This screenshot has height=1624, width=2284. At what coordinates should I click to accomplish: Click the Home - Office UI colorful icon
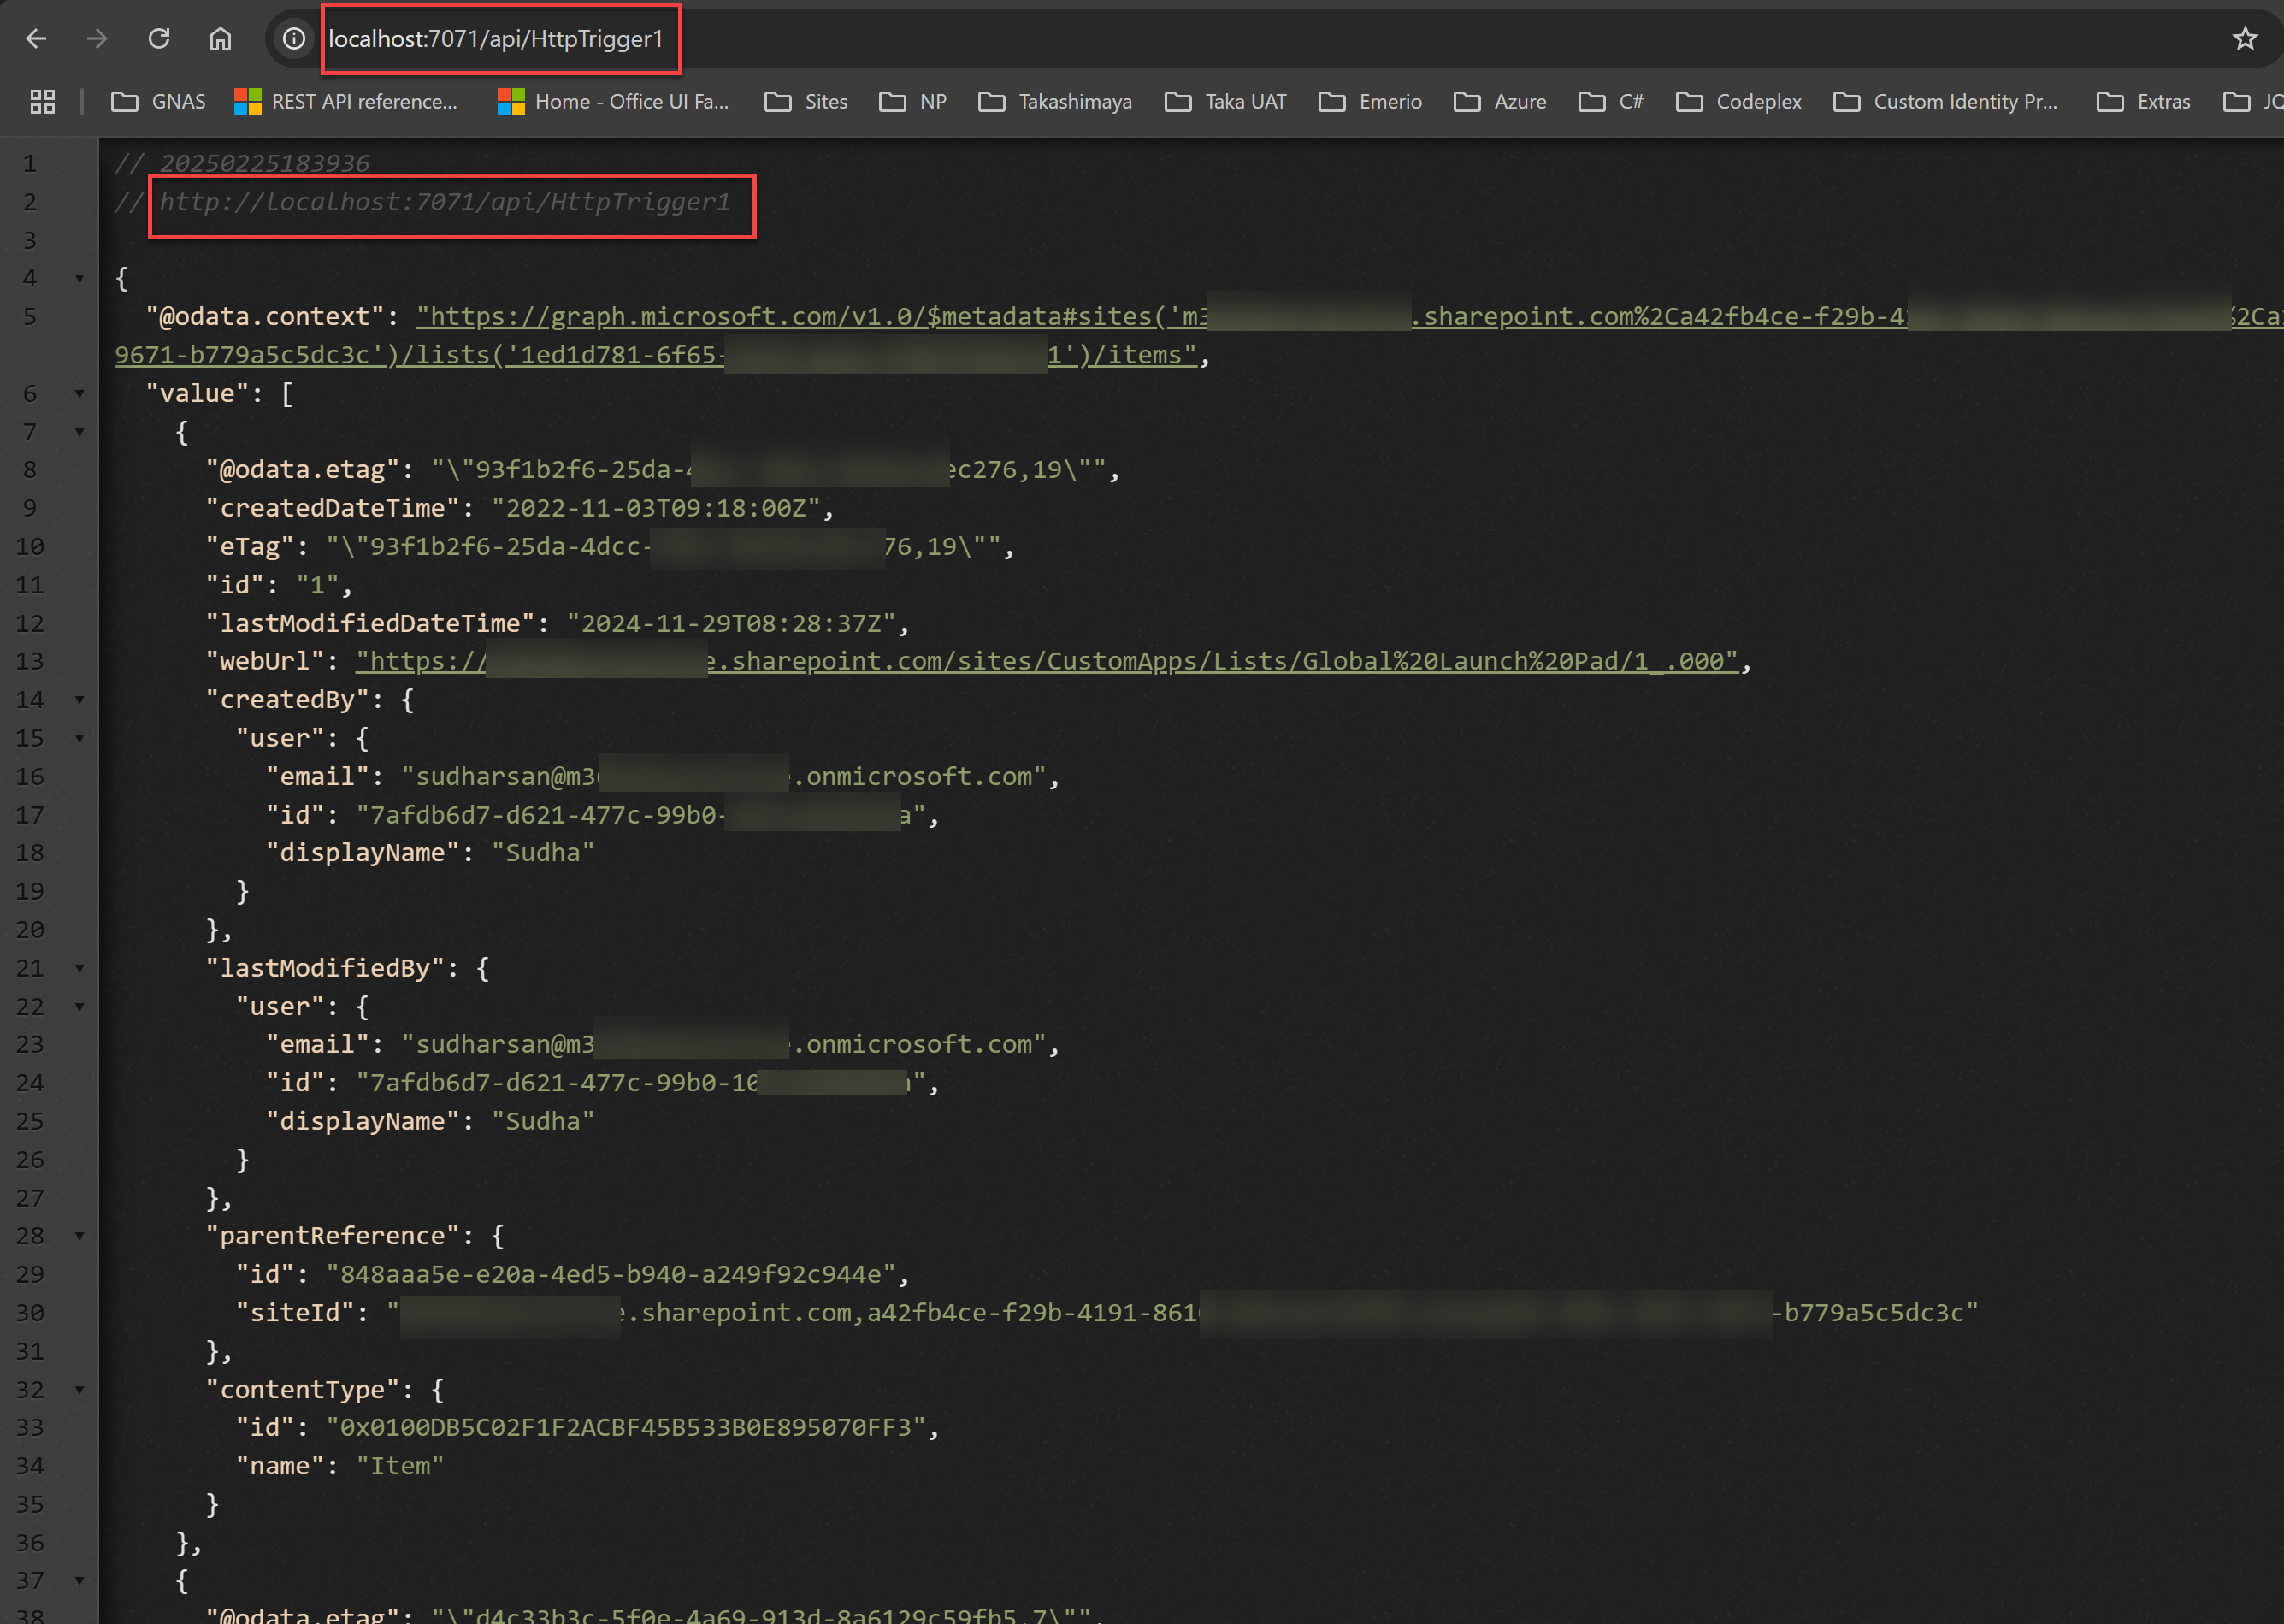pyautogui.click(x=511, y=101)
